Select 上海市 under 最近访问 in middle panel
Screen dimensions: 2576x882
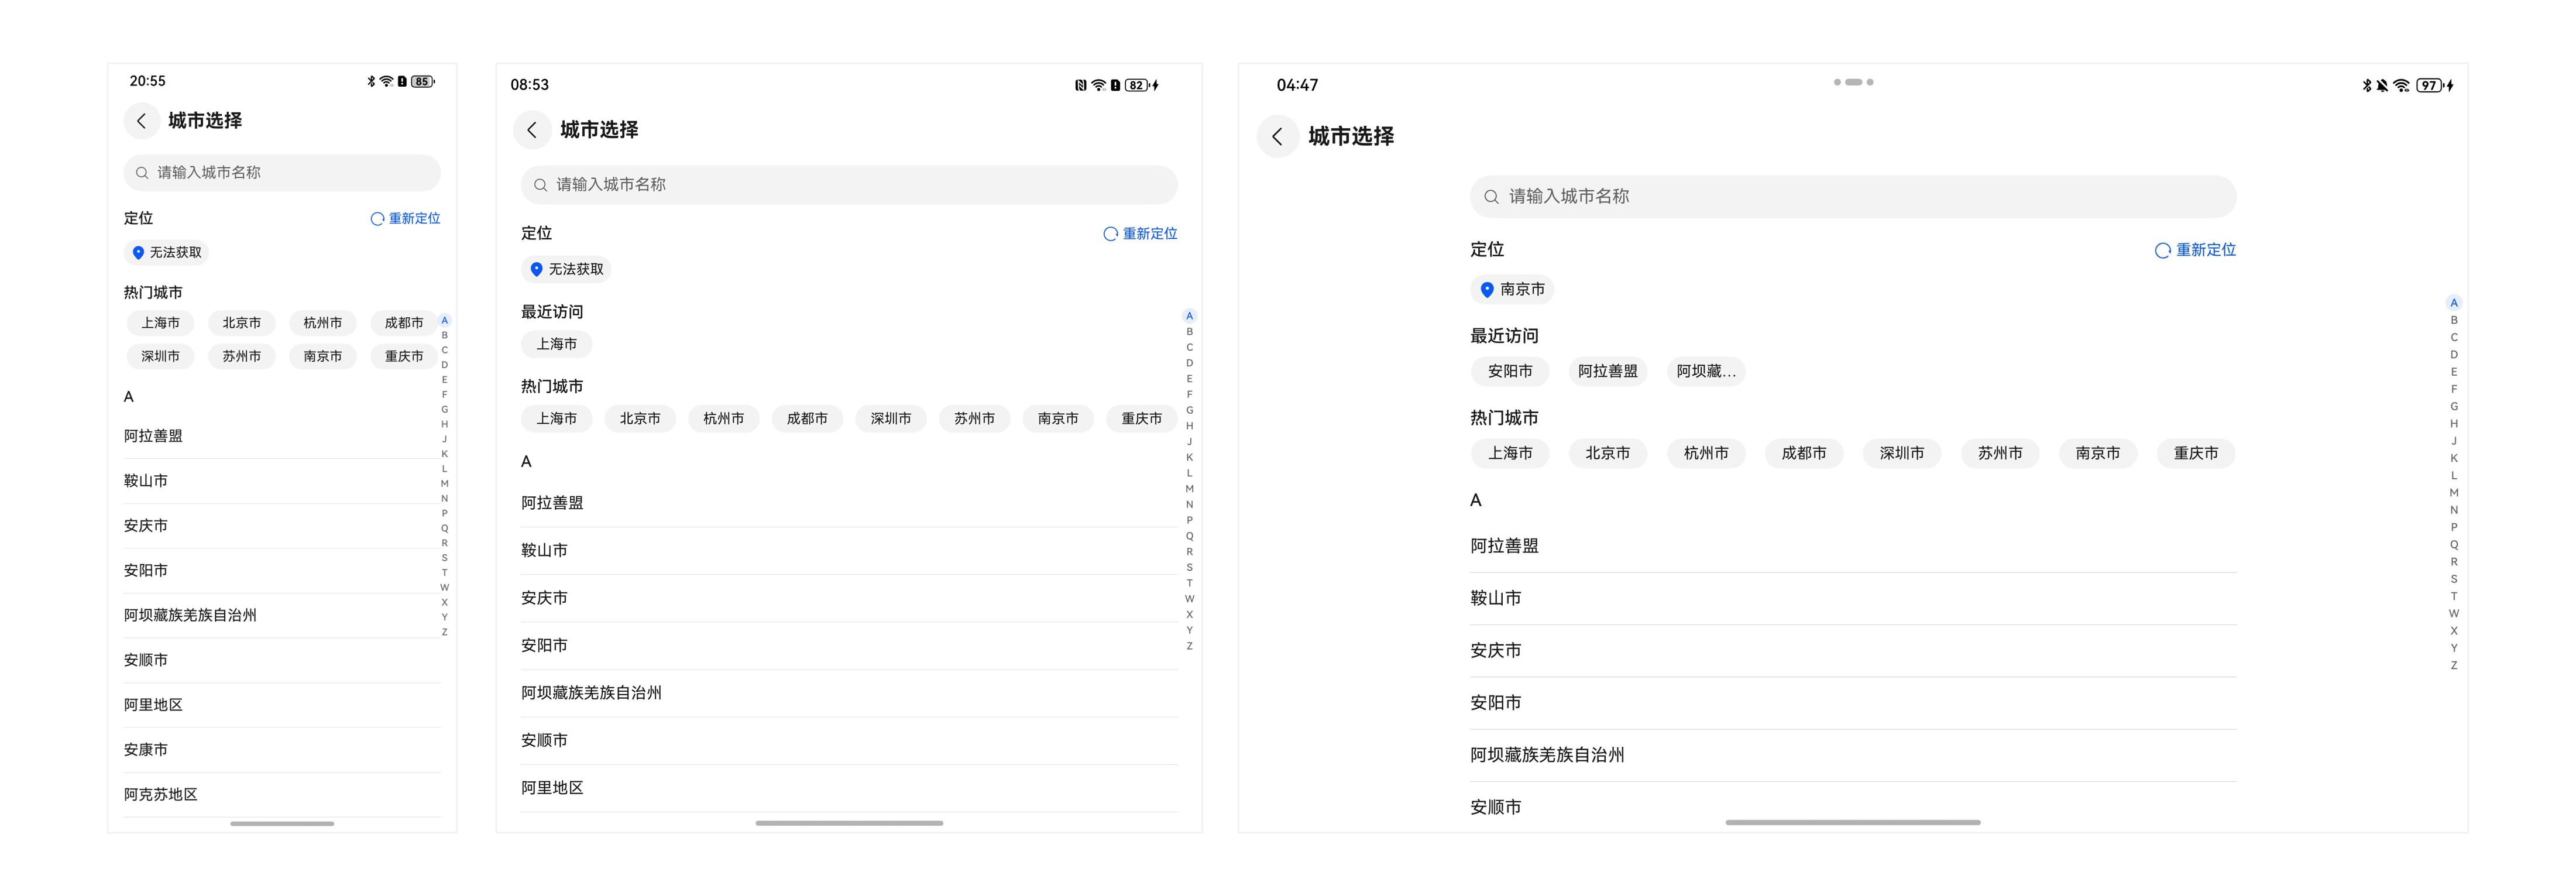pos(556,343)
